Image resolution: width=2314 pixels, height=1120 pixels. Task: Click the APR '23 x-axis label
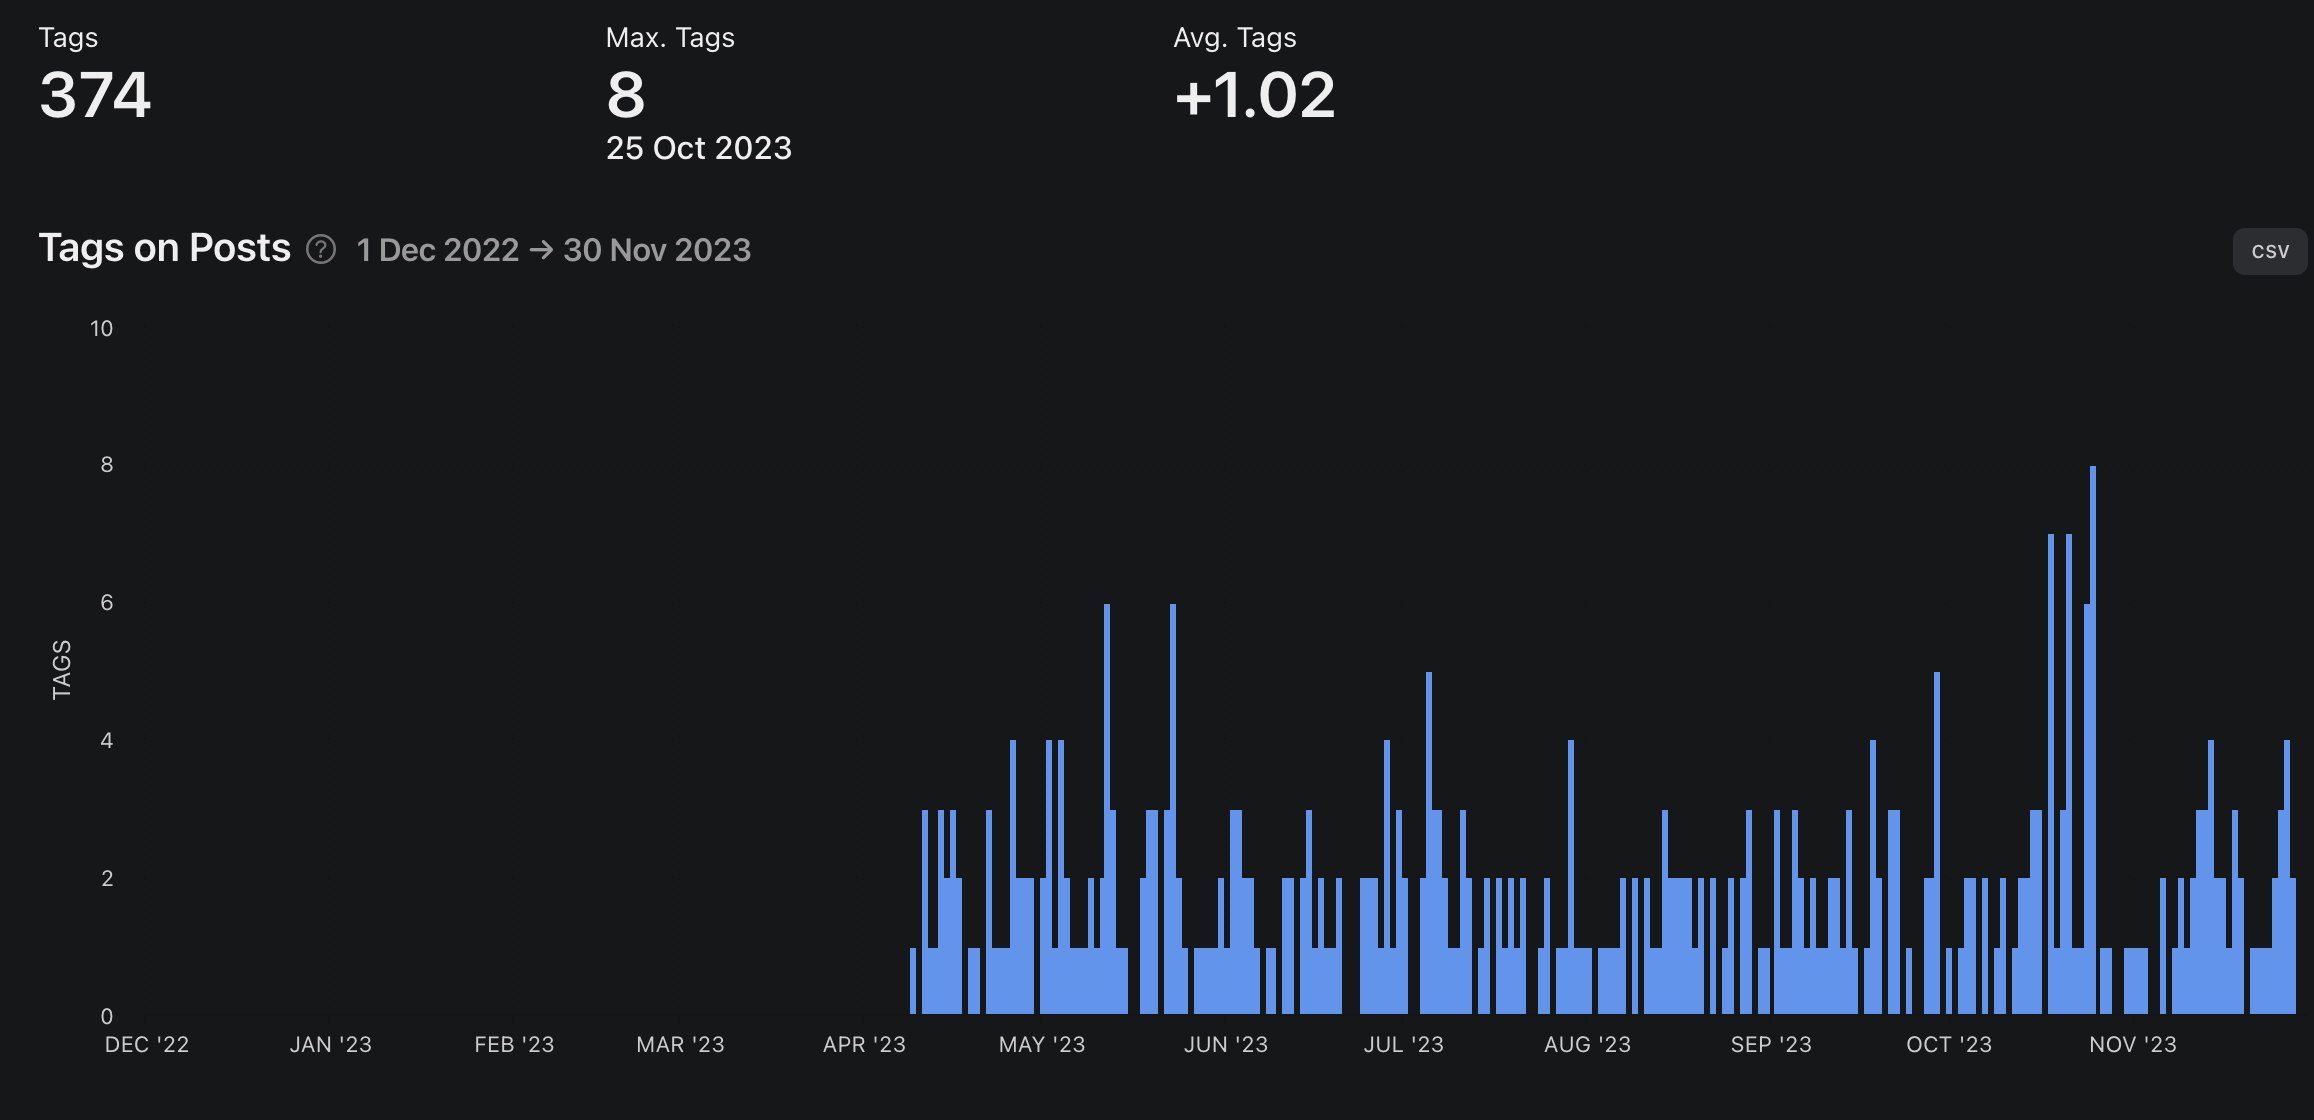click(x=863, y=1045)
